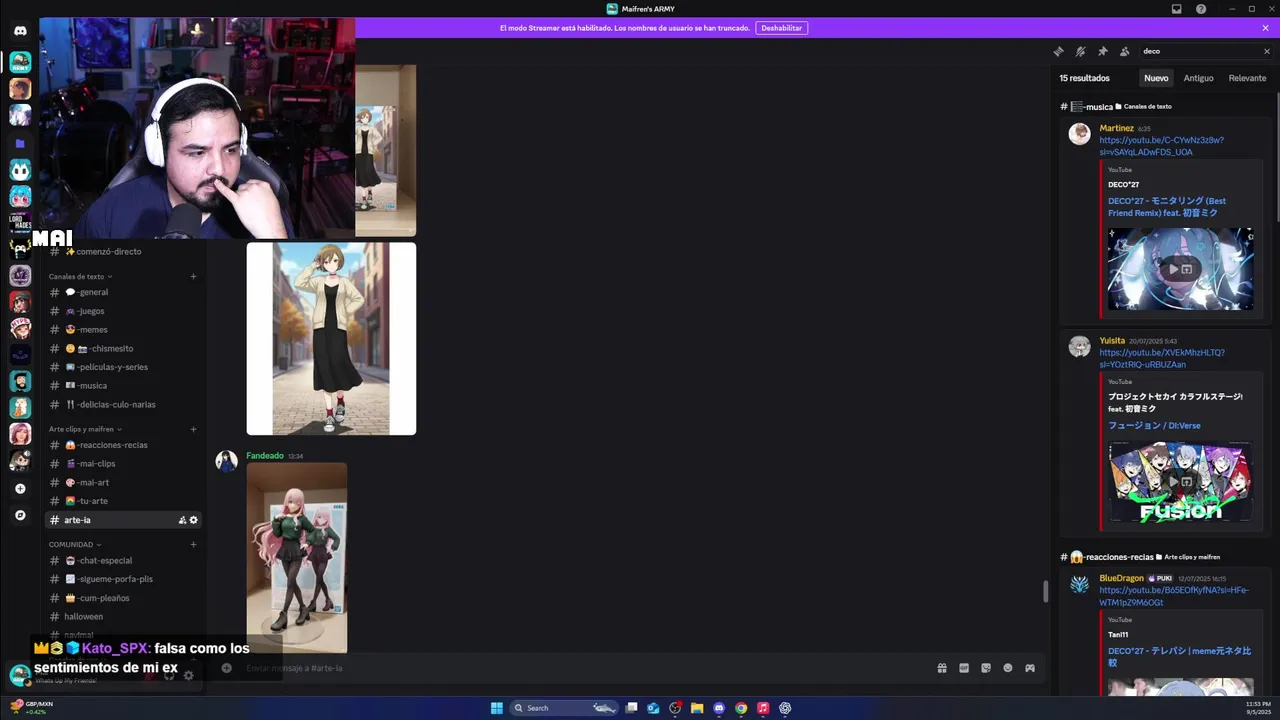The height and width of the screenshot is (720, 1280).
Task: Open the -general channel
Action: (124, 292)
